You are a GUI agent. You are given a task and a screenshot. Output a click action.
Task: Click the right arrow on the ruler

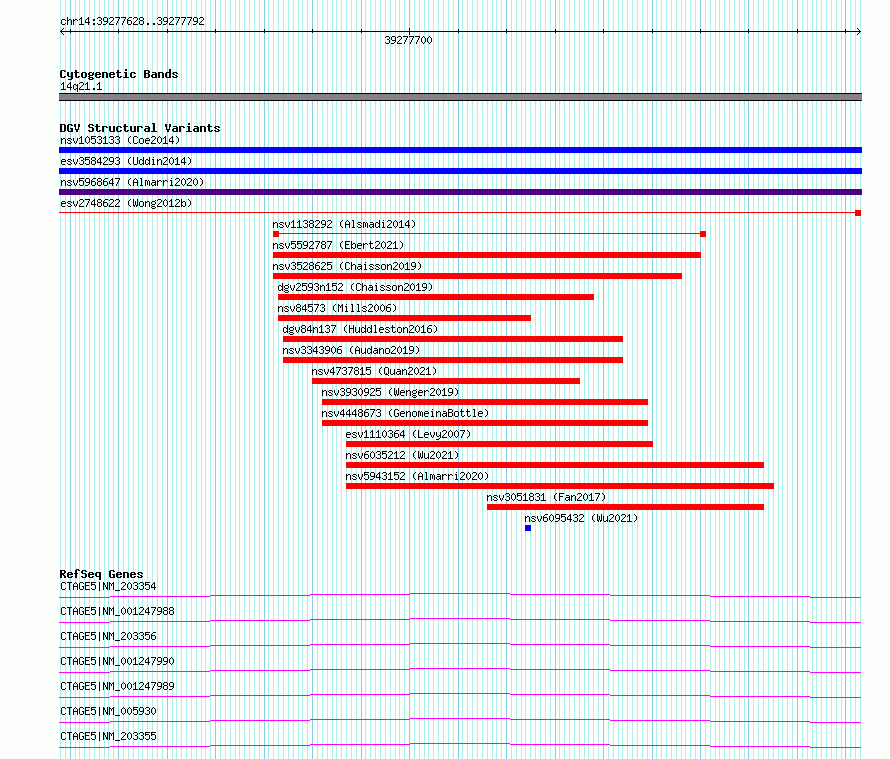pos(858,32)
